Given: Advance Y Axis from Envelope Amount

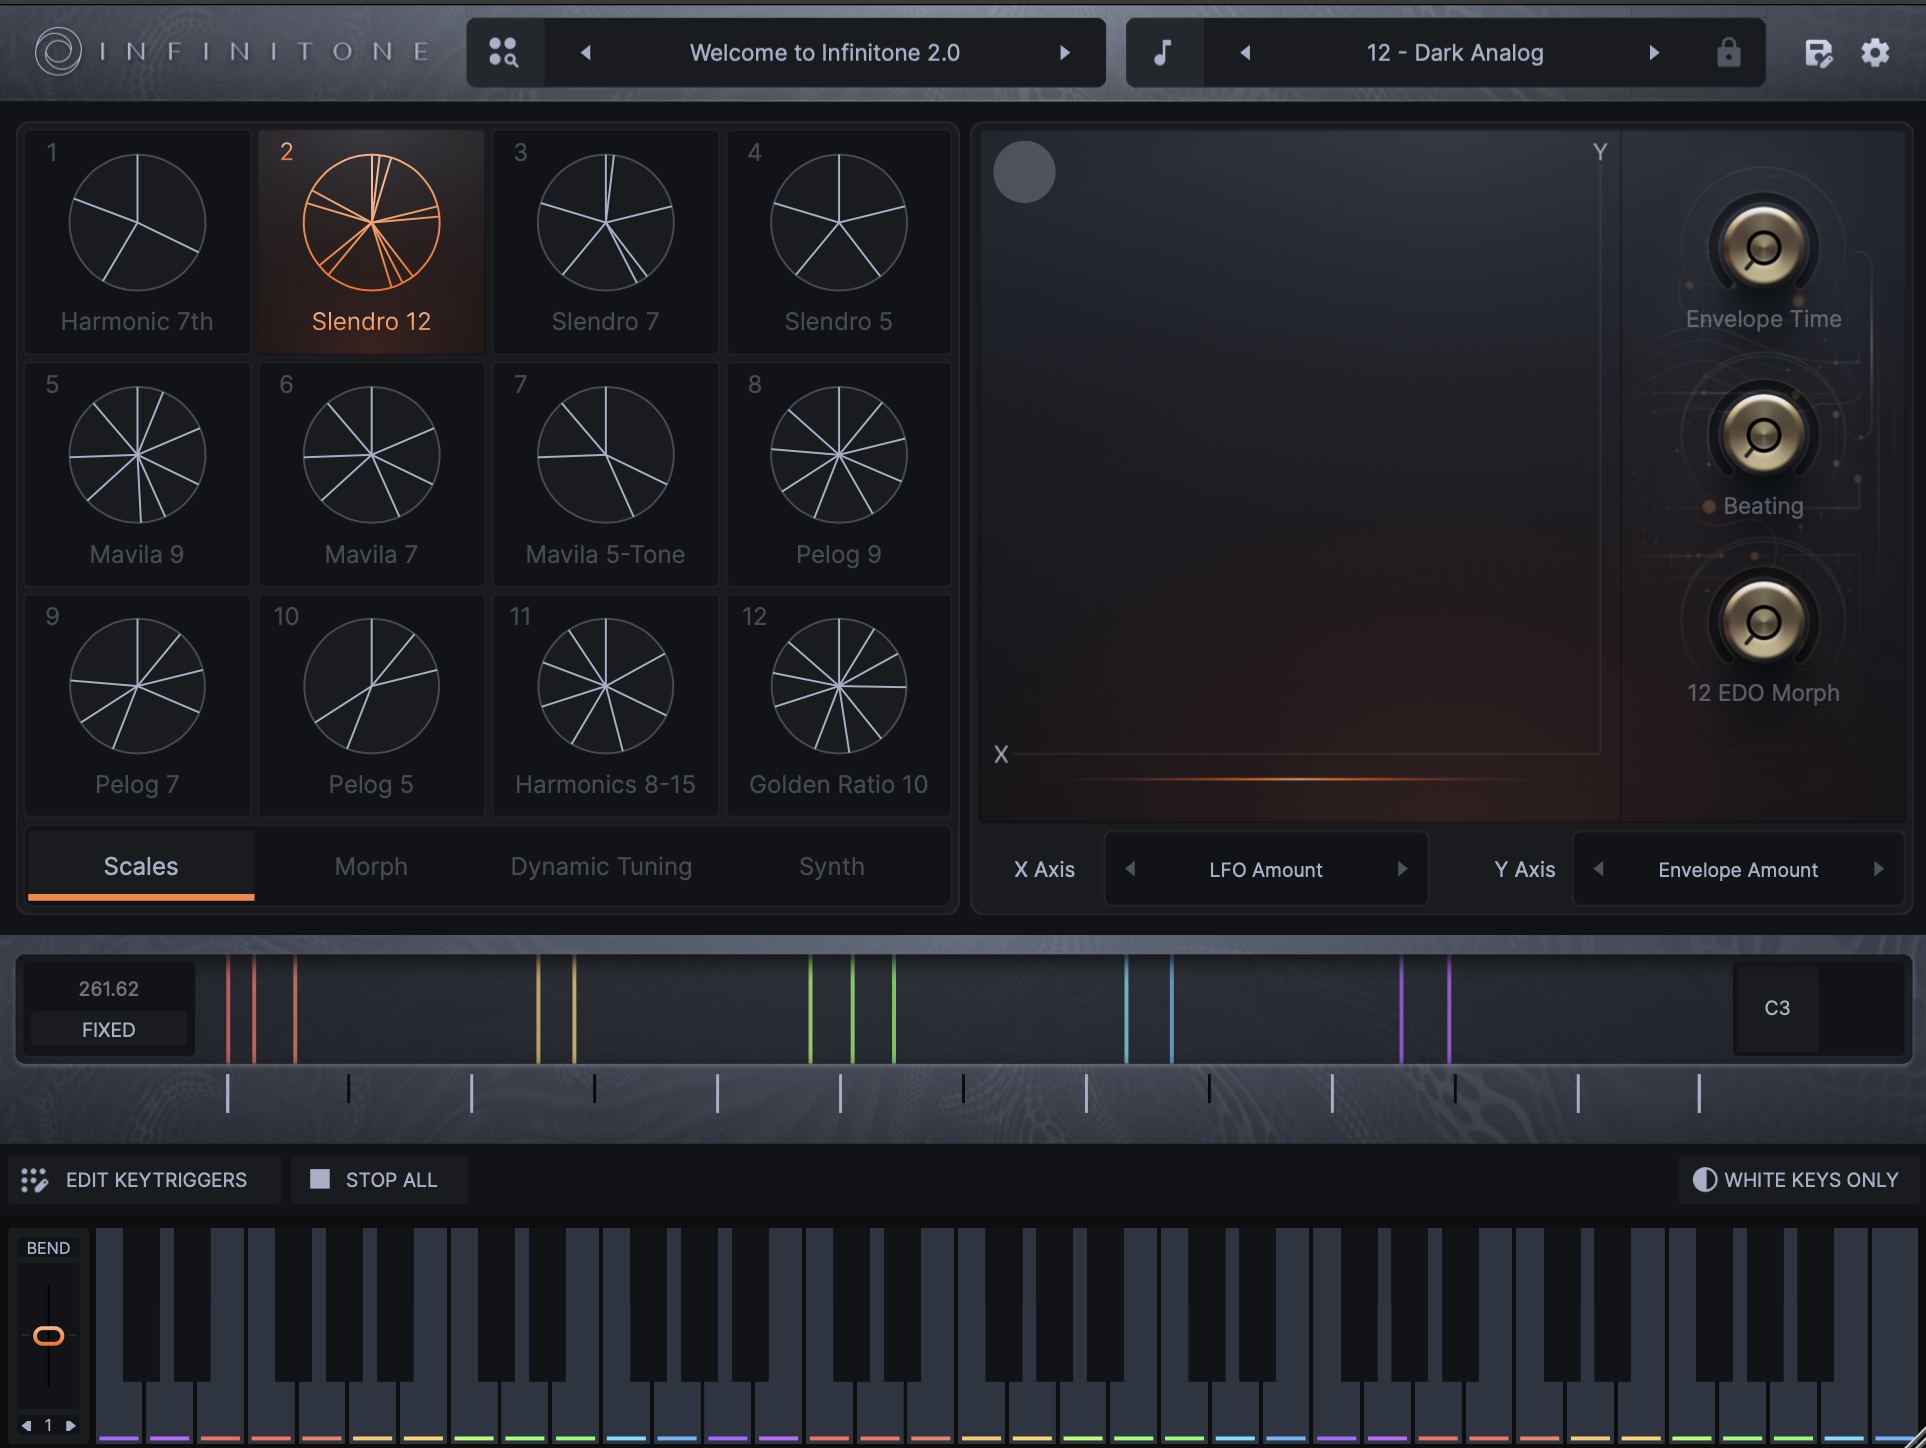Looking at the screenshot, I should pyautogui.click(x=1878, y=869).
